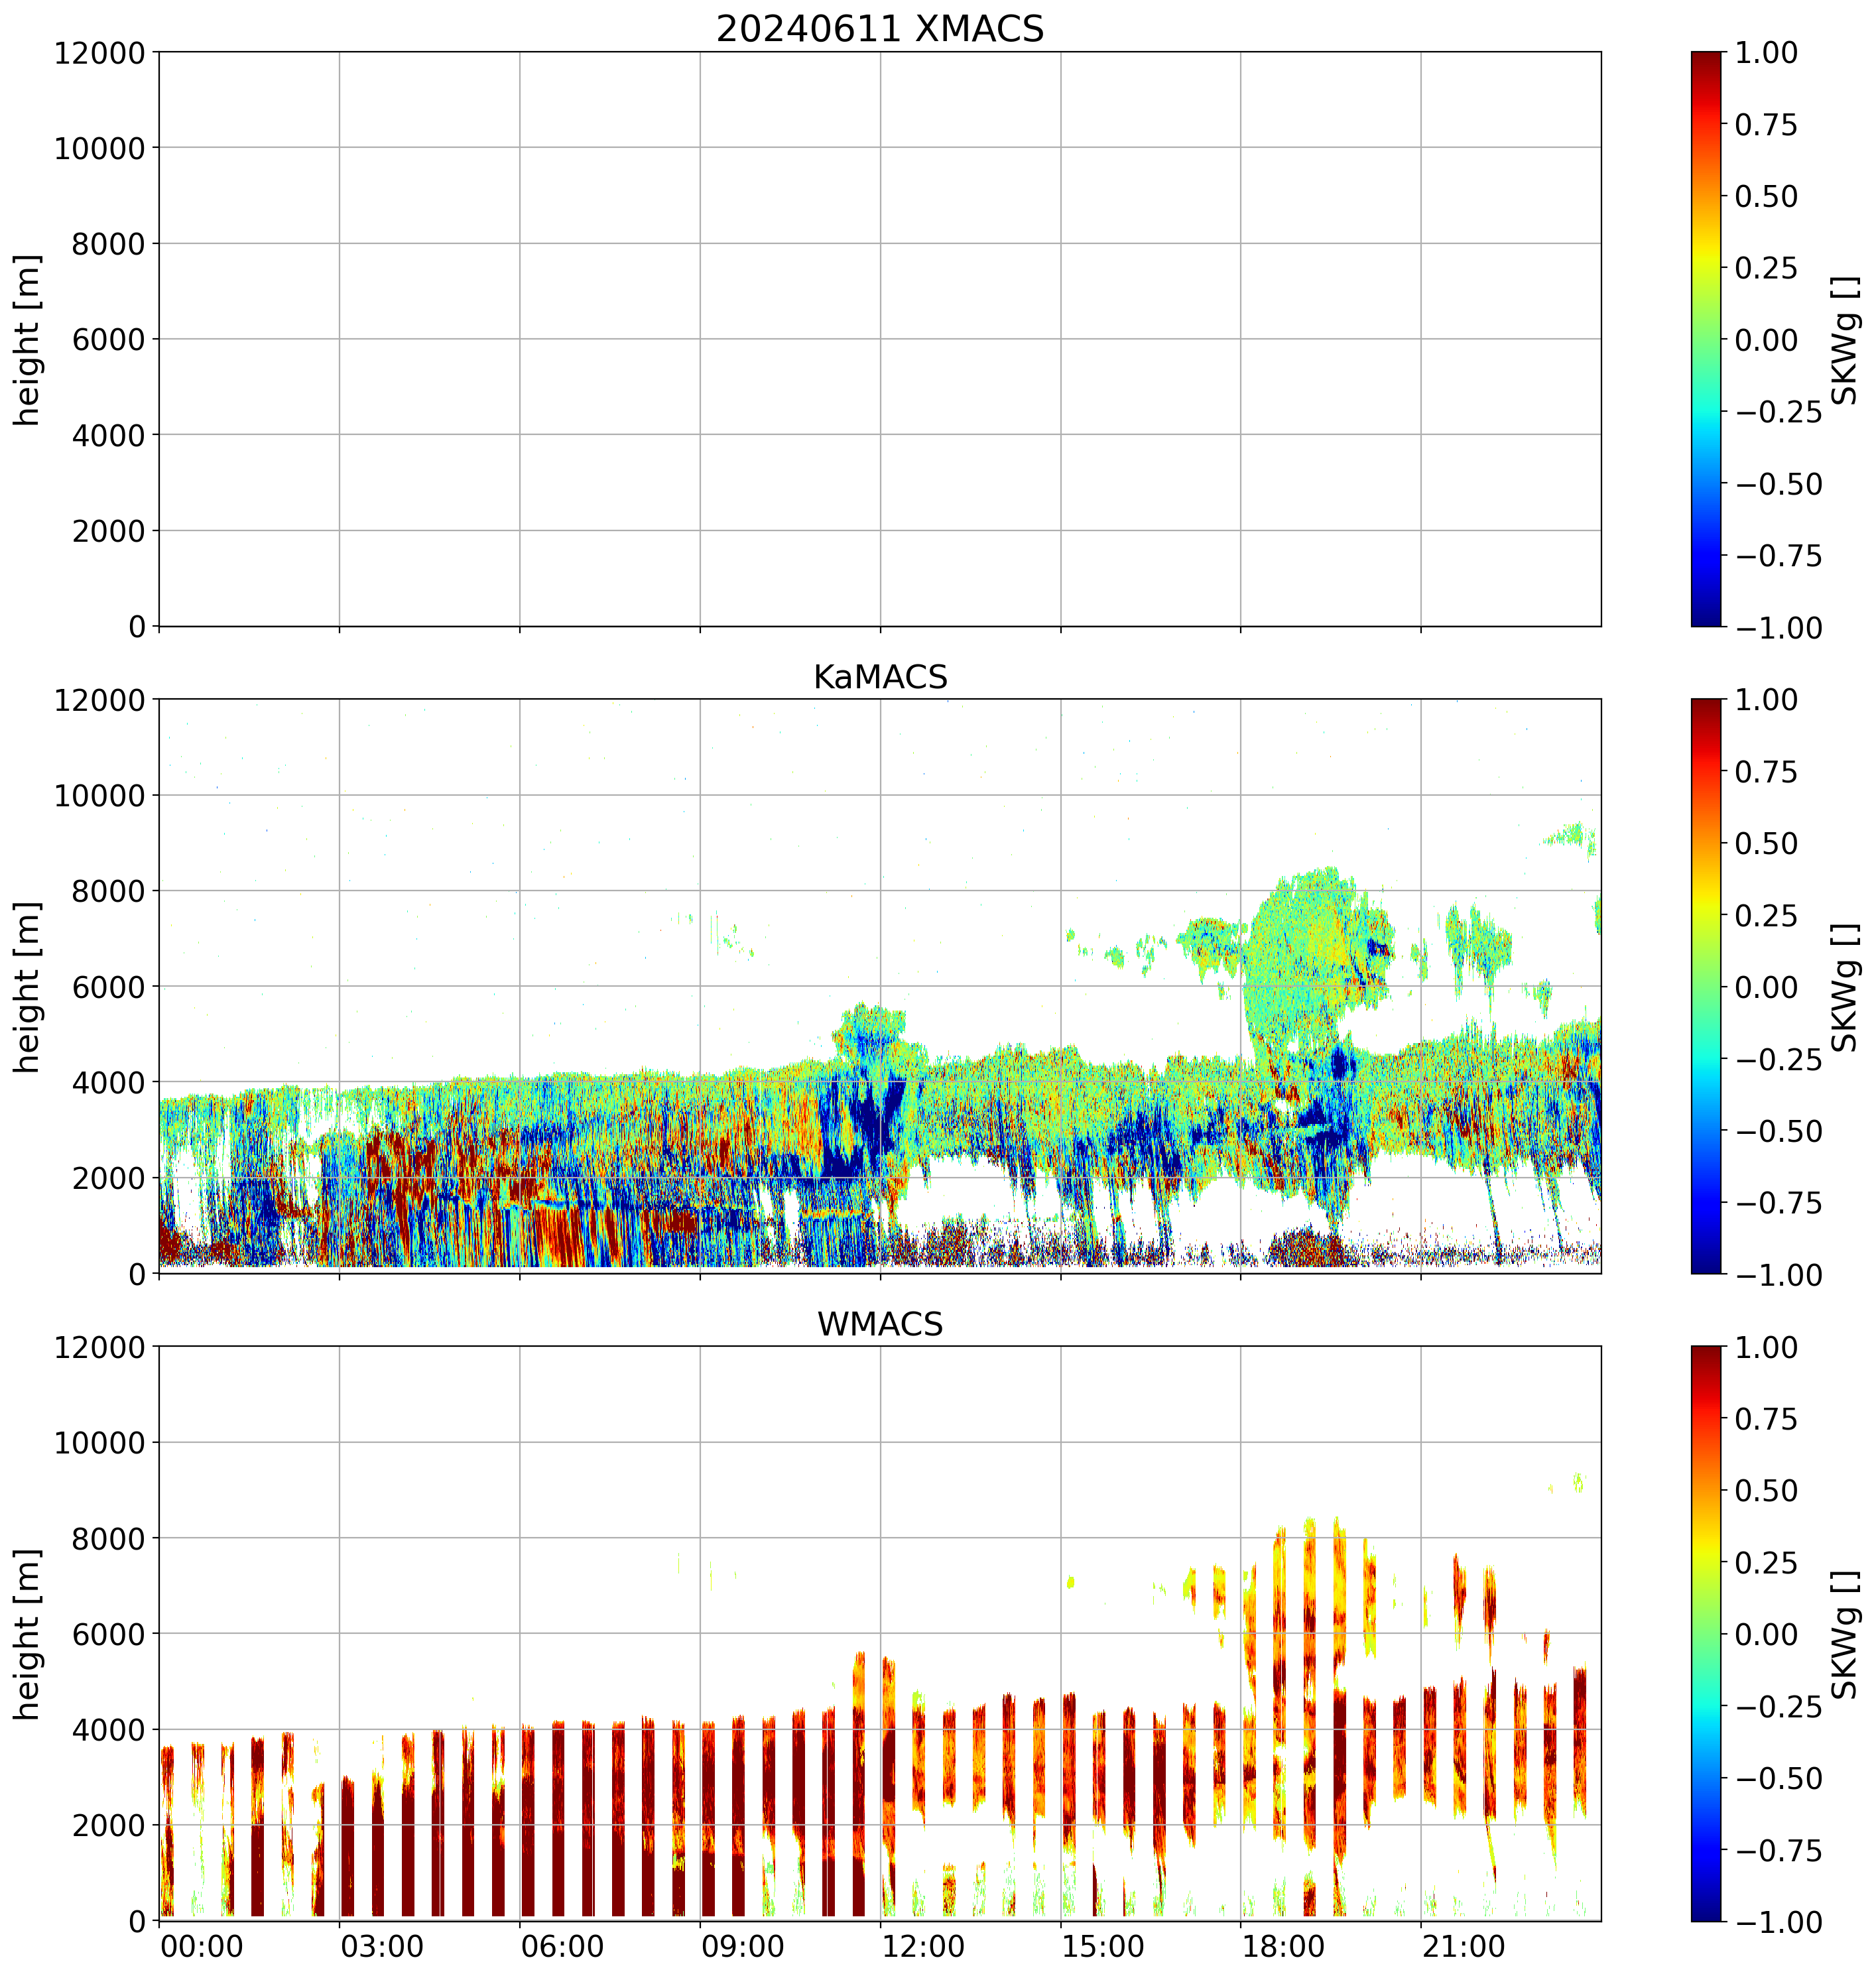1876x1976 pixels.
Task: Click the 21:00 time axis label
Action: [x=1463, y=1947]
